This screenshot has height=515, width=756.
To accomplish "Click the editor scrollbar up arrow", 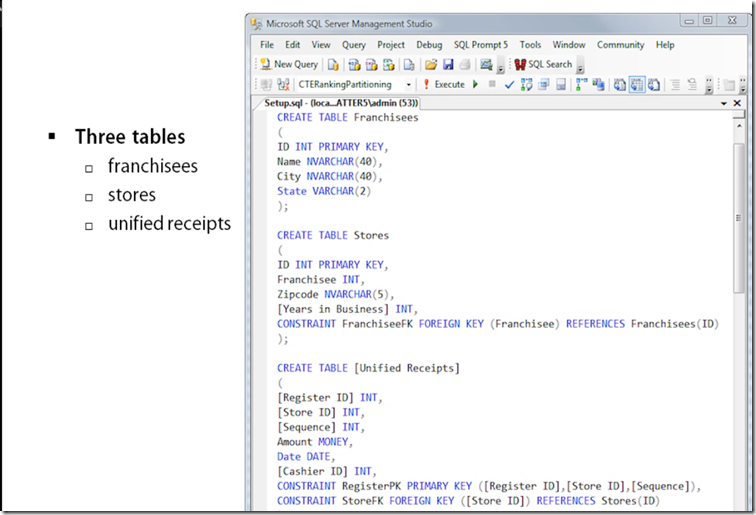I will pyautogui.click(x=739, y=125).
